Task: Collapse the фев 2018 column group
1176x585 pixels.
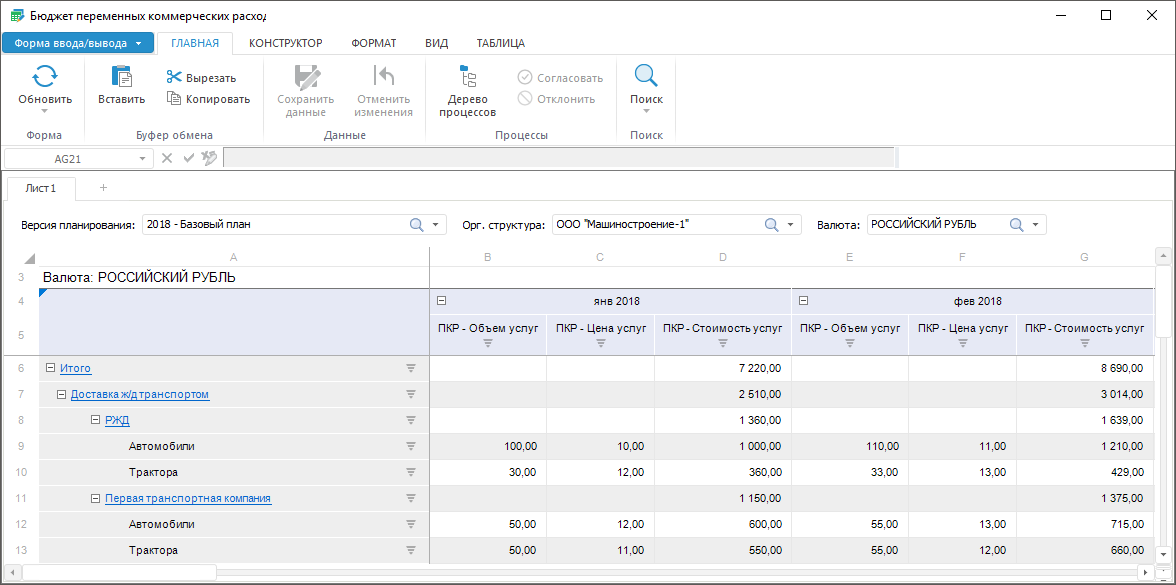Action: coord(803,301)
